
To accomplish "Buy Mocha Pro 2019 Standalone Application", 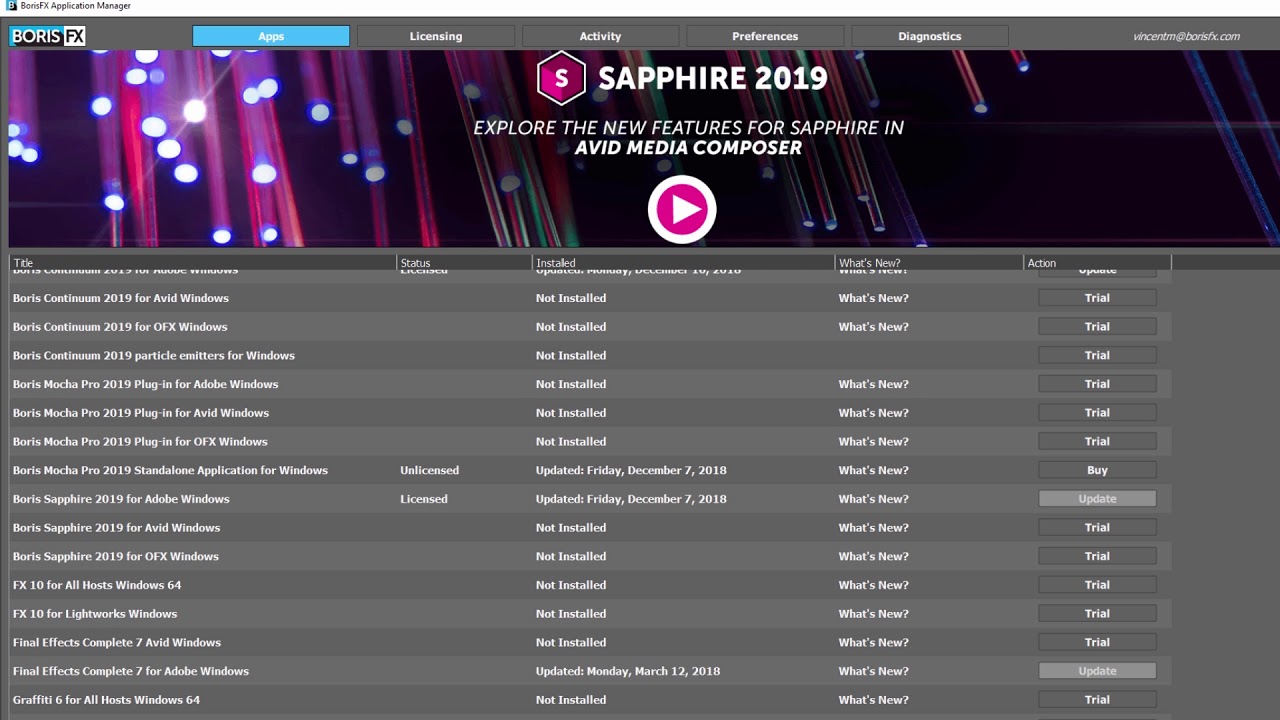I will coord(1097,470).
